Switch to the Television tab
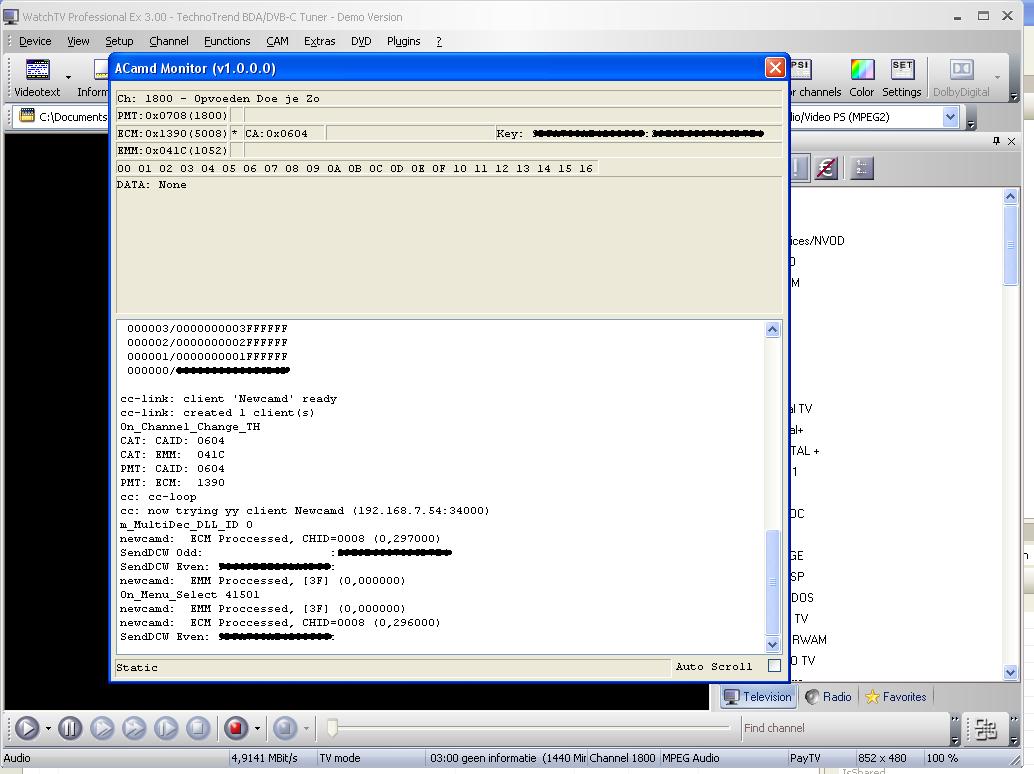 pos(758,697)
